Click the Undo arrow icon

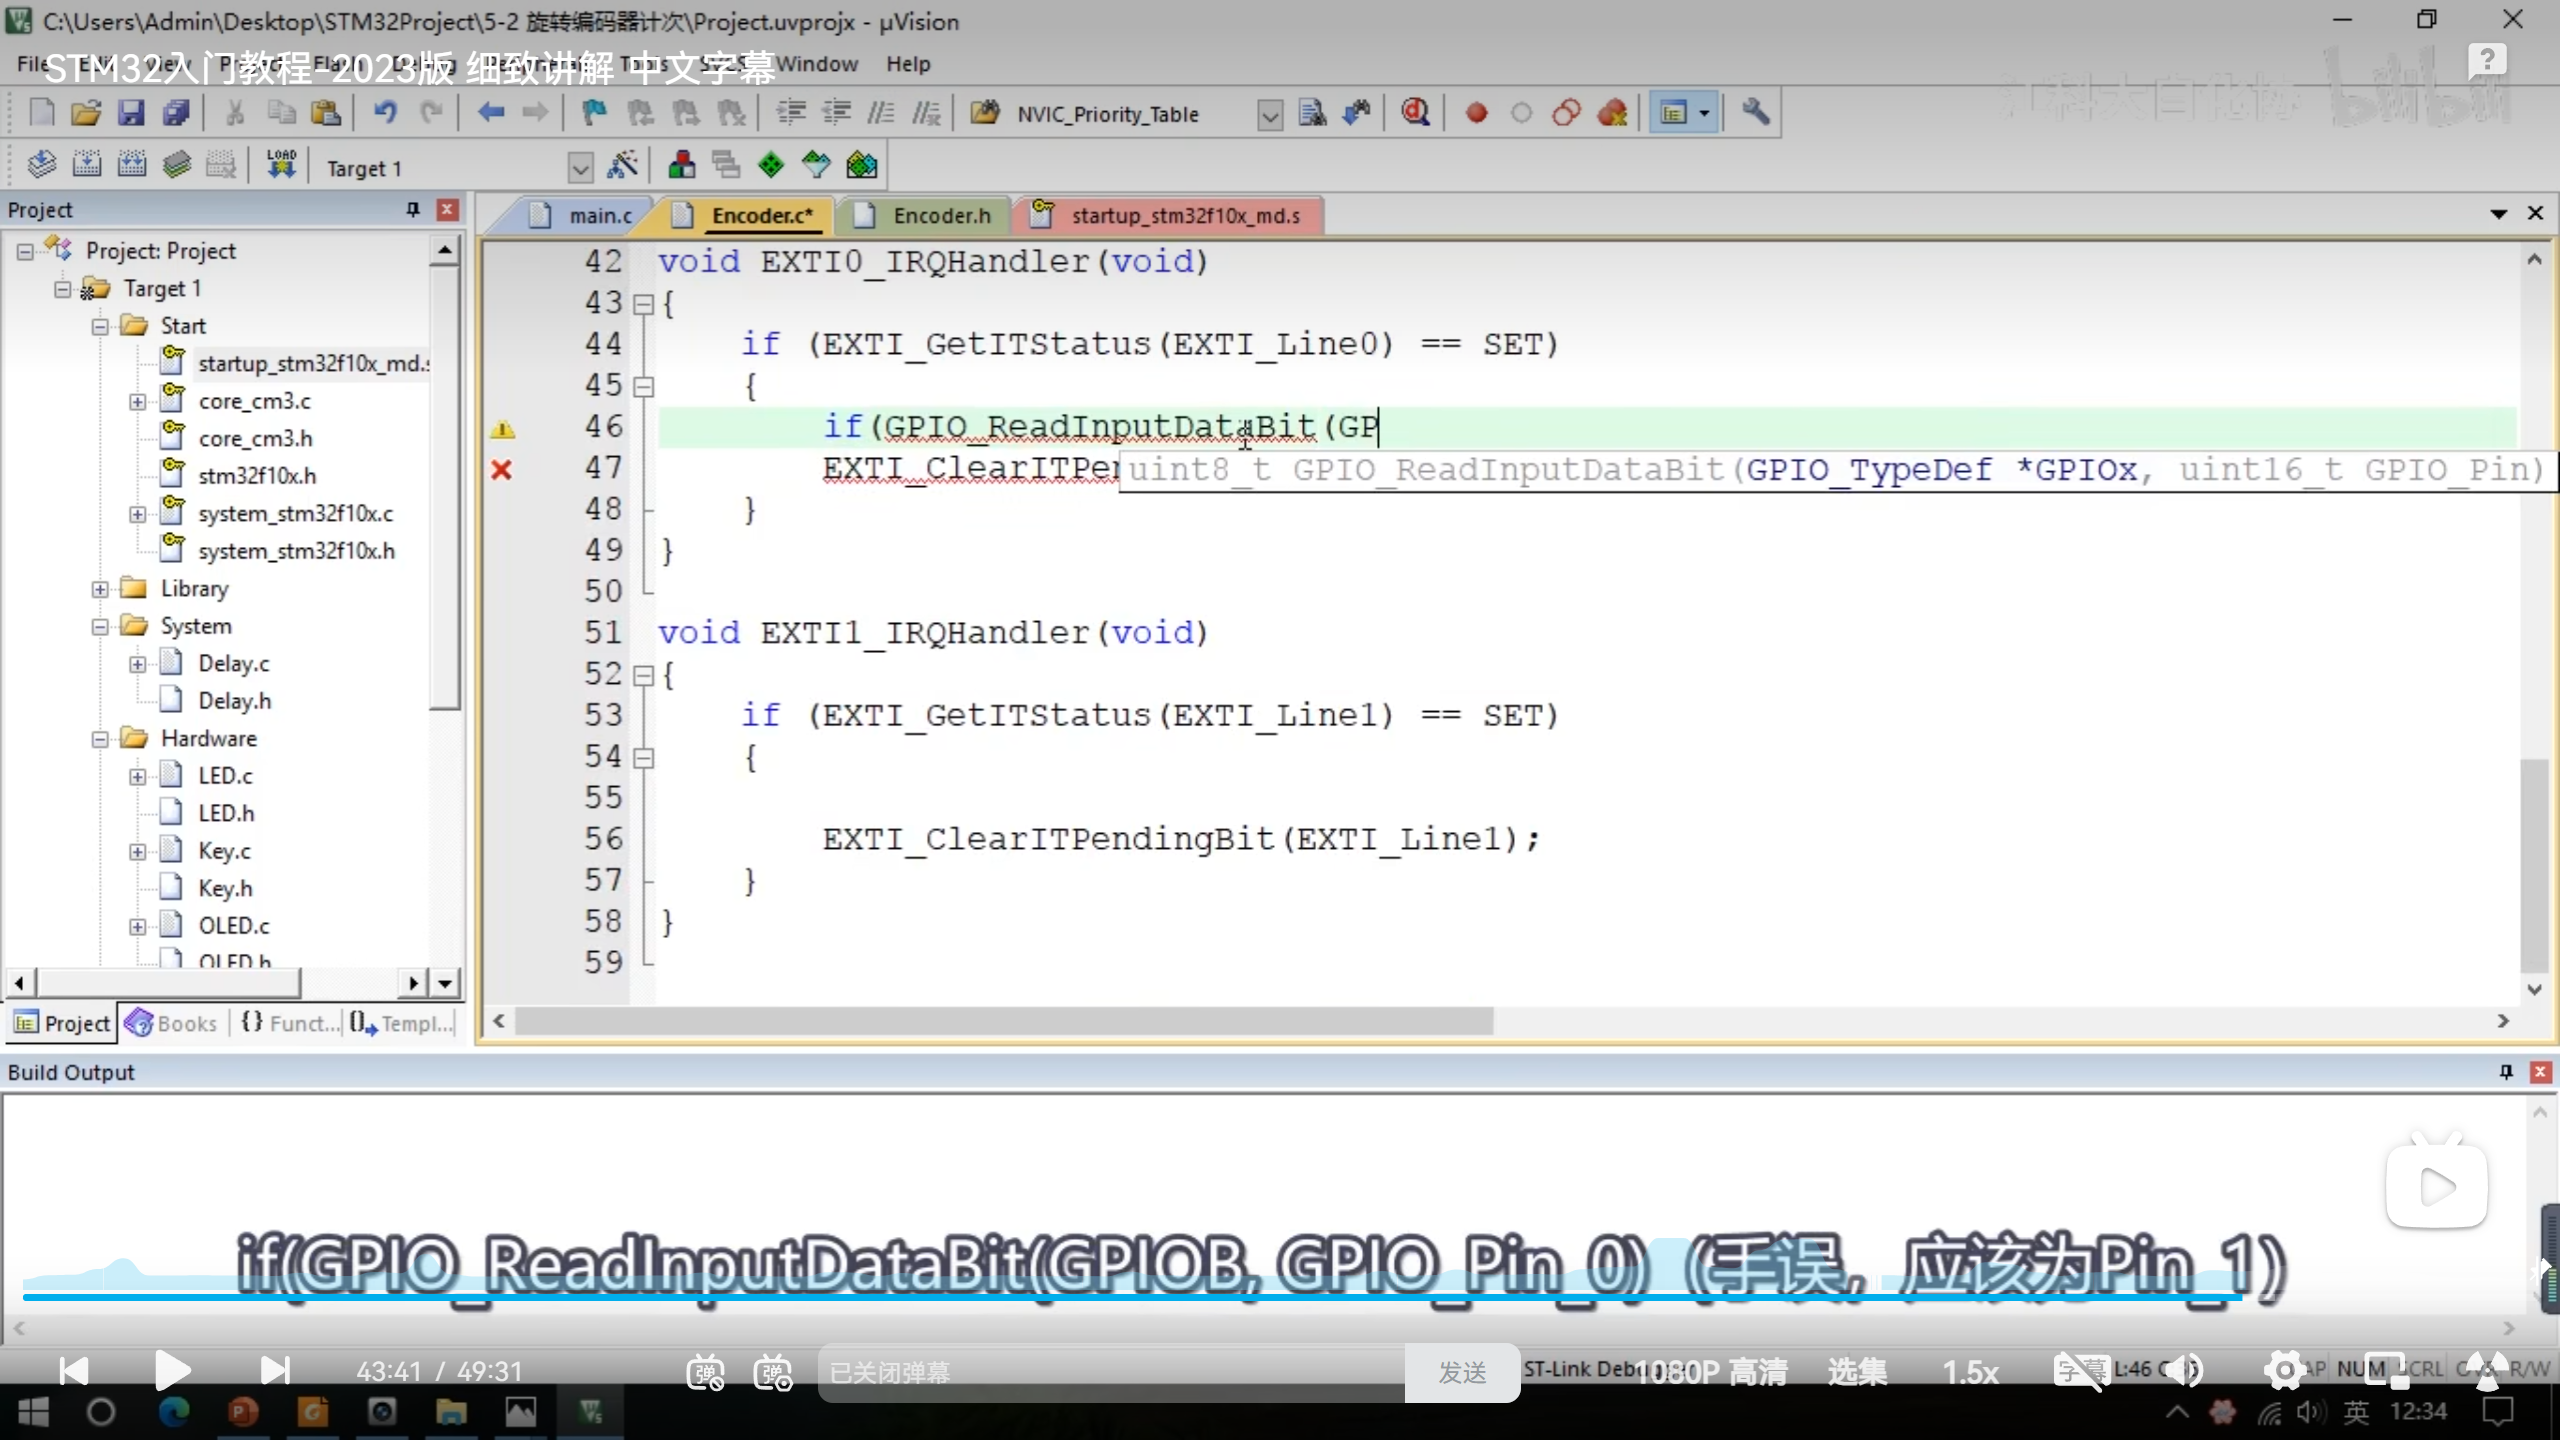coord(385,113)
